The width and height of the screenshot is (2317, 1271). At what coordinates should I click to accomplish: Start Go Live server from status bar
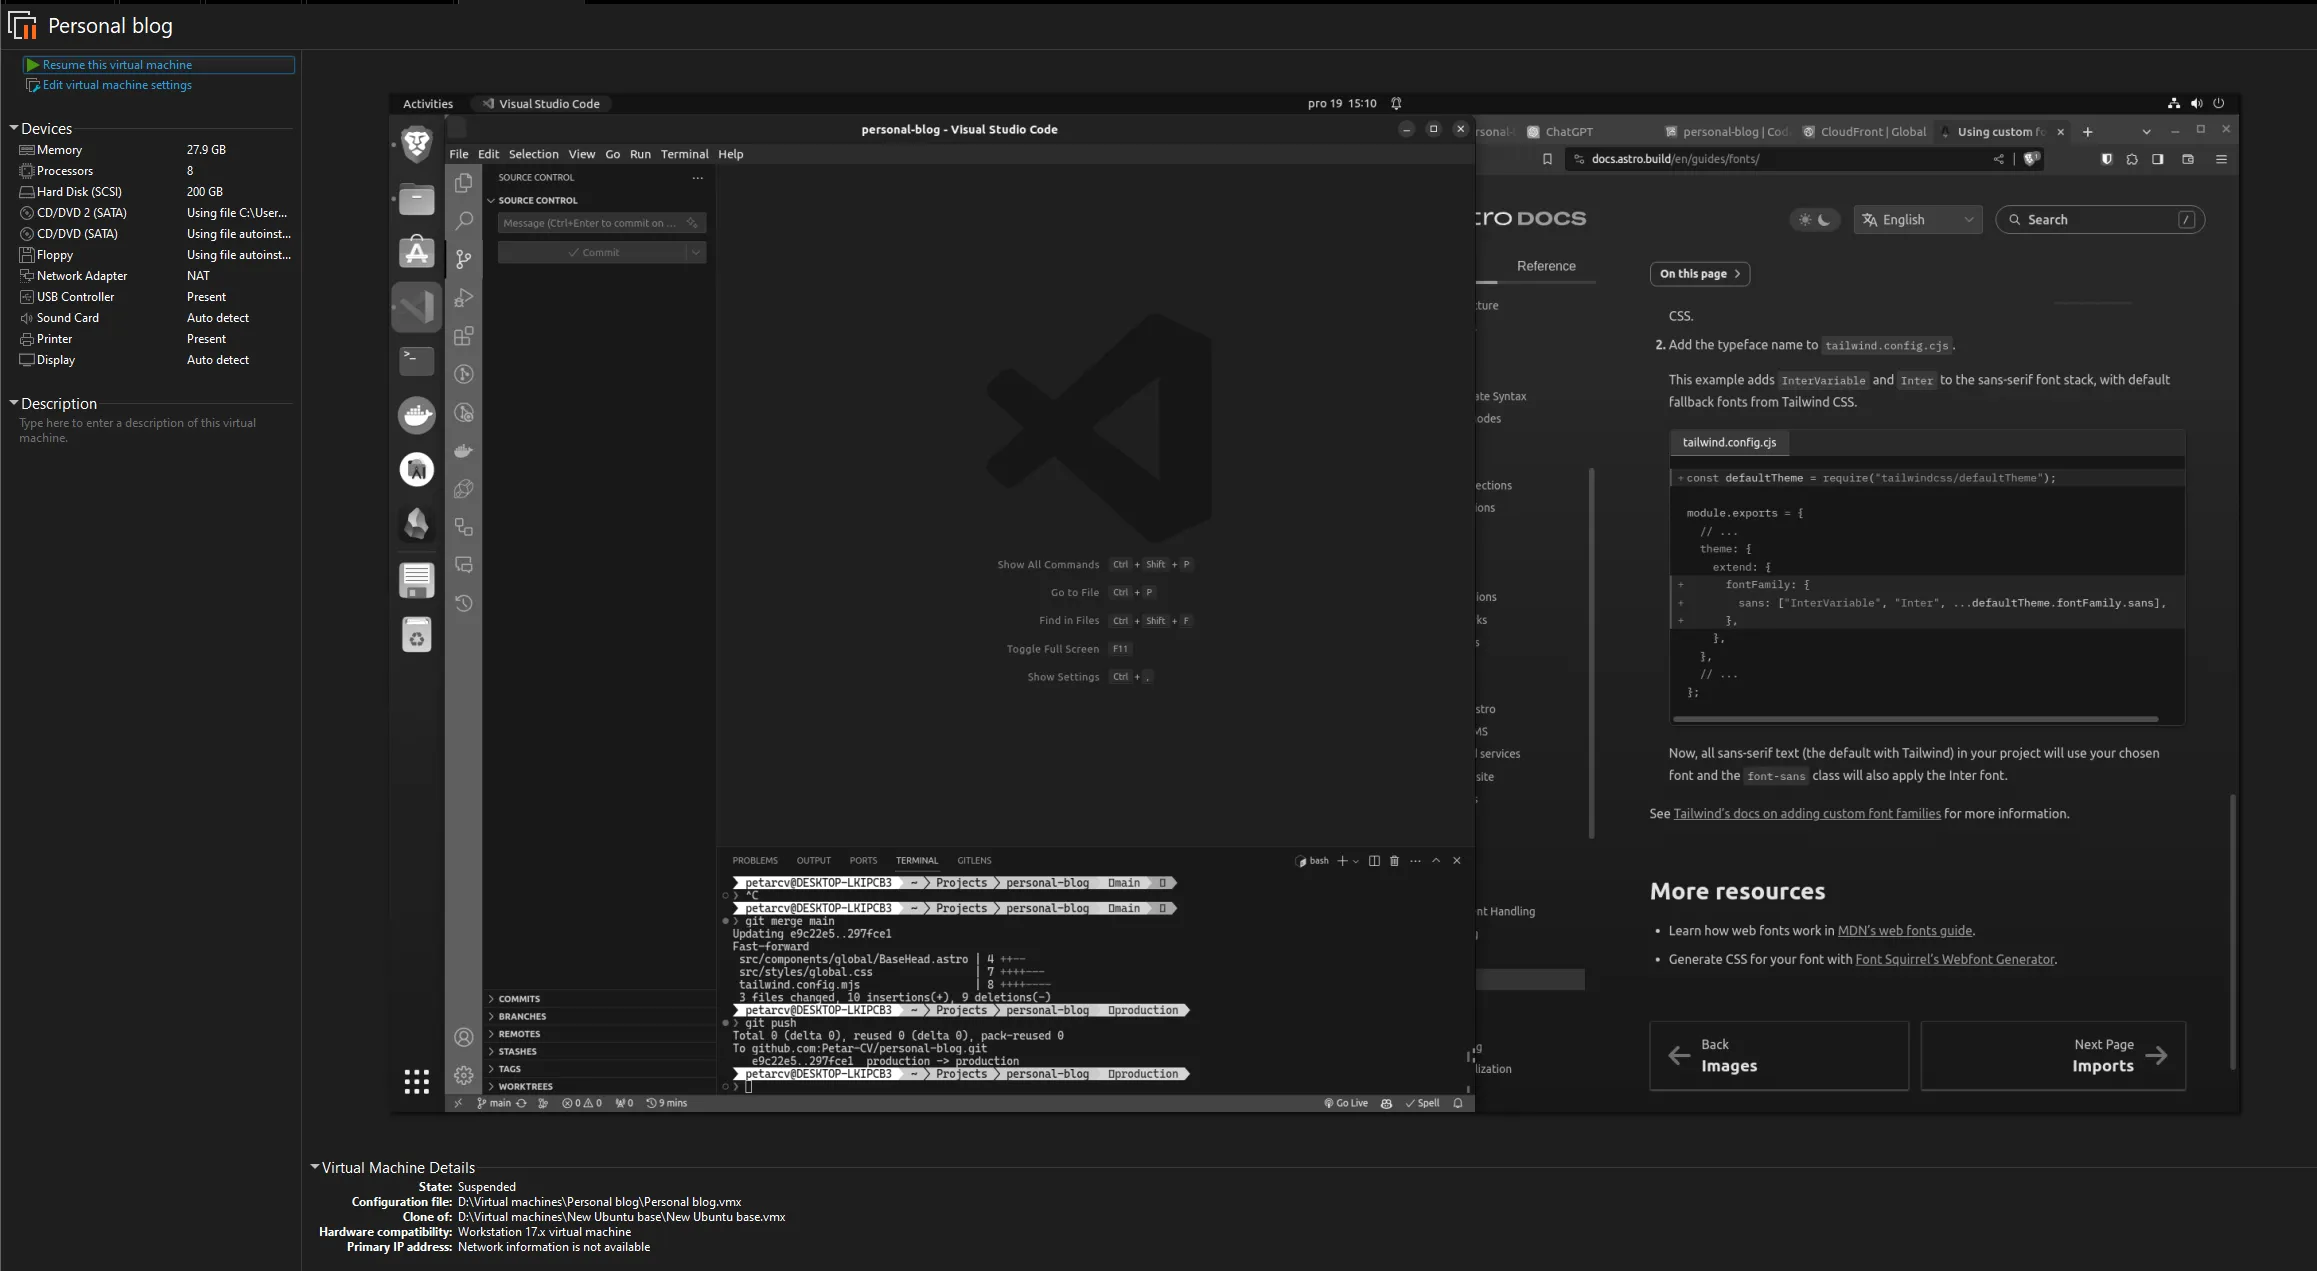pos(1346,1103)
